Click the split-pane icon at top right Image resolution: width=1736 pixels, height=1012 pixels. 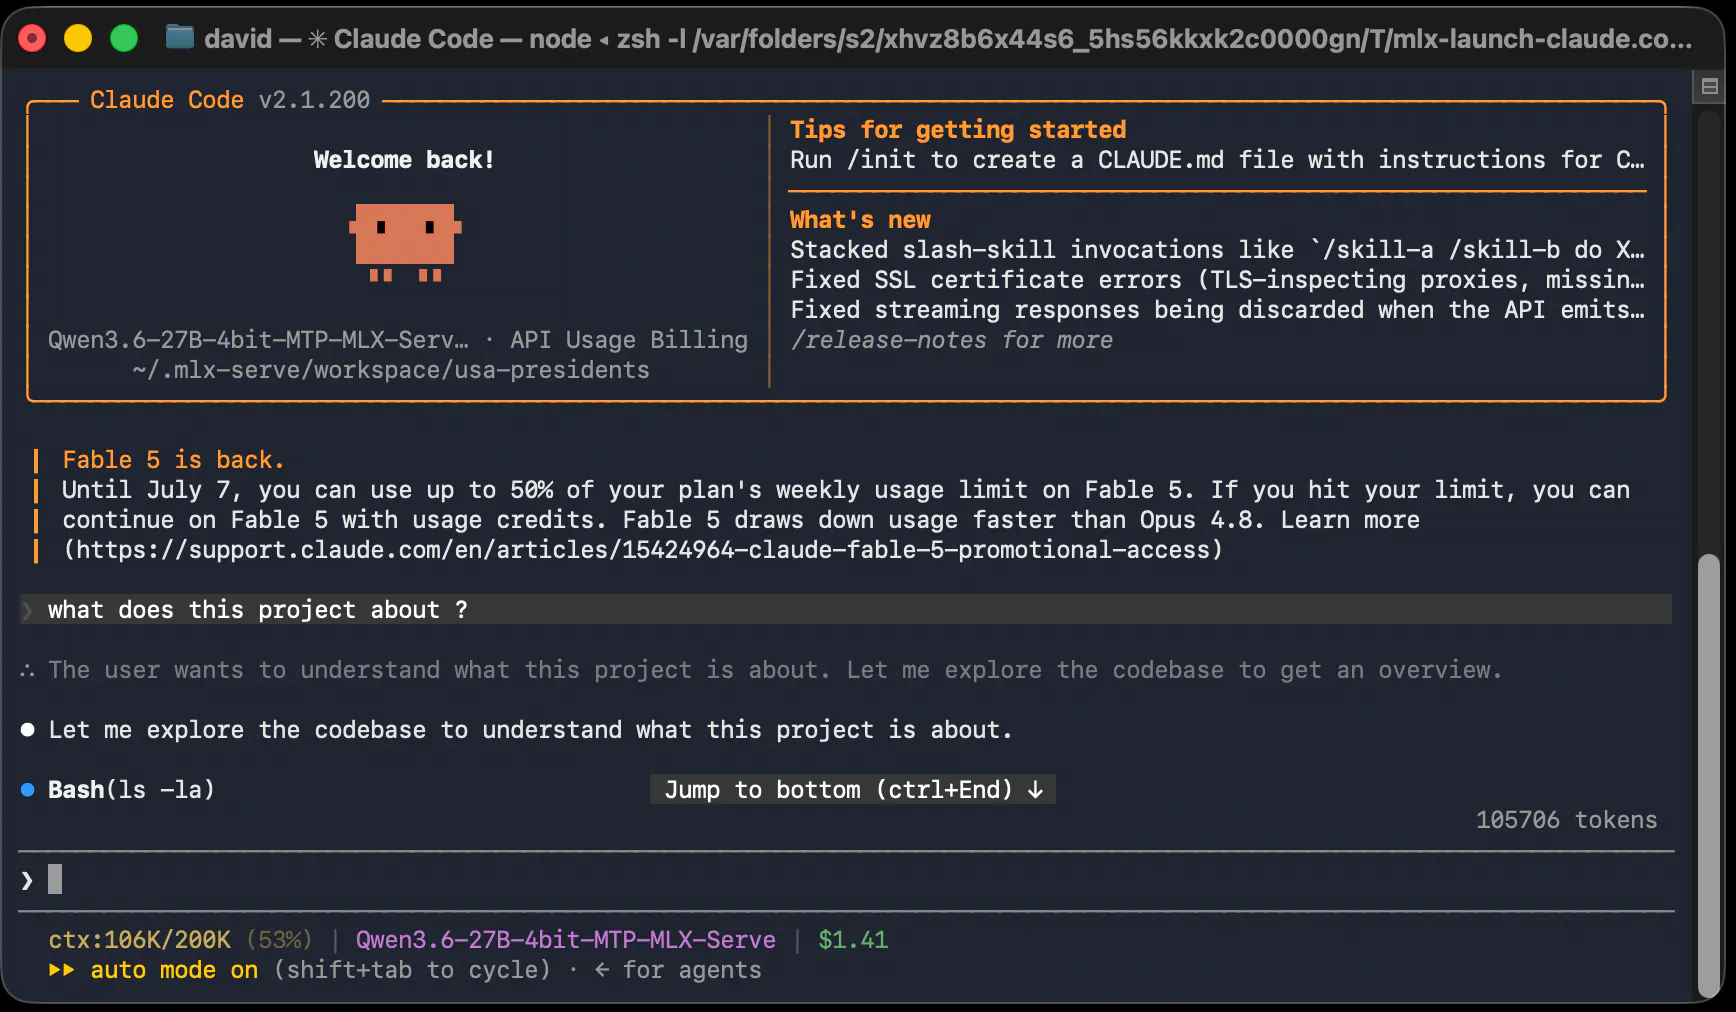(1710, 87)
